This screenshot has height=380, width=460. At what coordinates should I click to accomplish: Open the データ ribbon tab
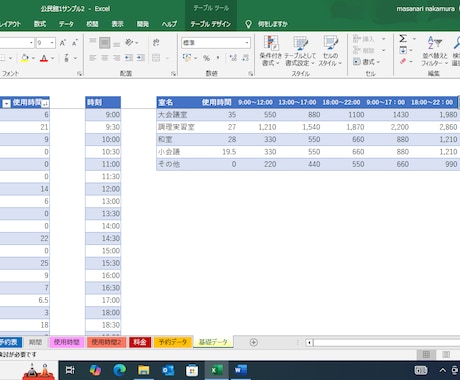click(x=66, y=24)
